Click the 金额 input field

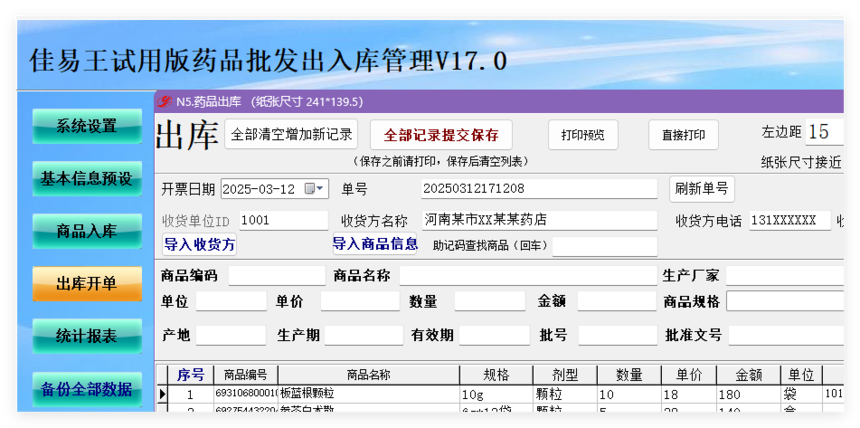pos(617,301)
